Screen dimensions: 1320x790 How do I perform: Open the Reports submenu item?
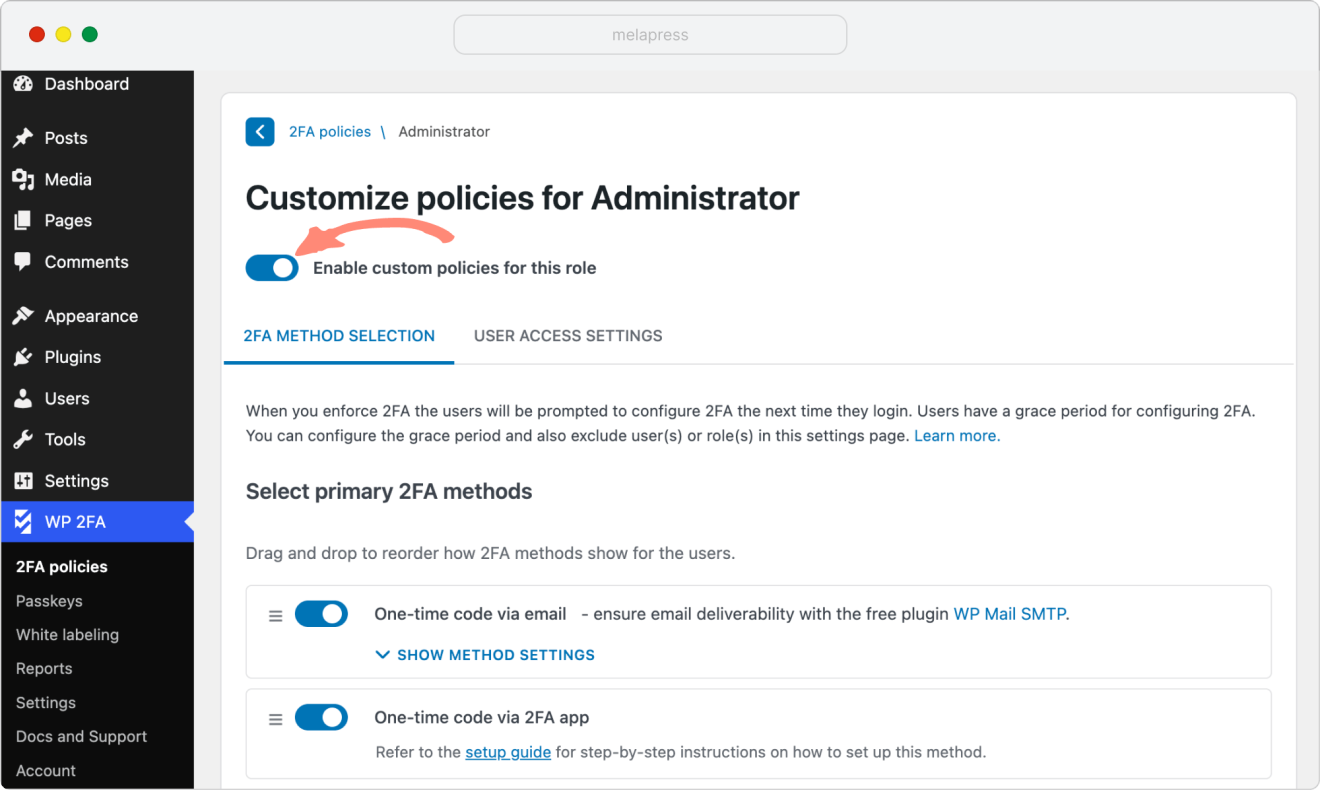pyautogui.click(x=44, y=669)
